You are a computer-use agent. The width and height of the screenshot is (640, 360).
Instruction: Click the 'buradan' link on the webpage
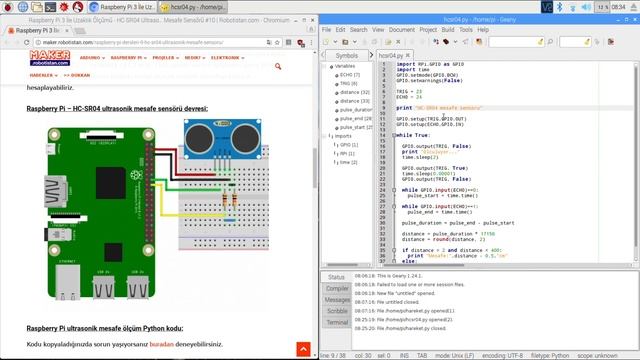coord(162,344)
